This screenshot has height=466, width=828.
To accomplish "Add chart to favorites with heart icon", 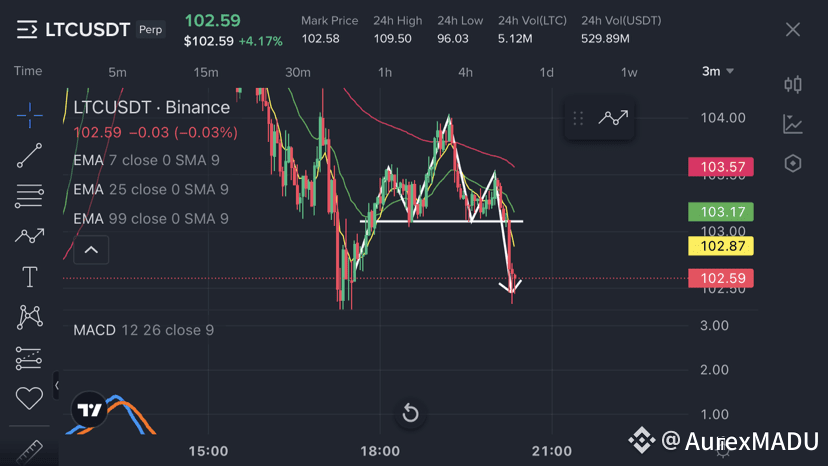I will [29, 398].
